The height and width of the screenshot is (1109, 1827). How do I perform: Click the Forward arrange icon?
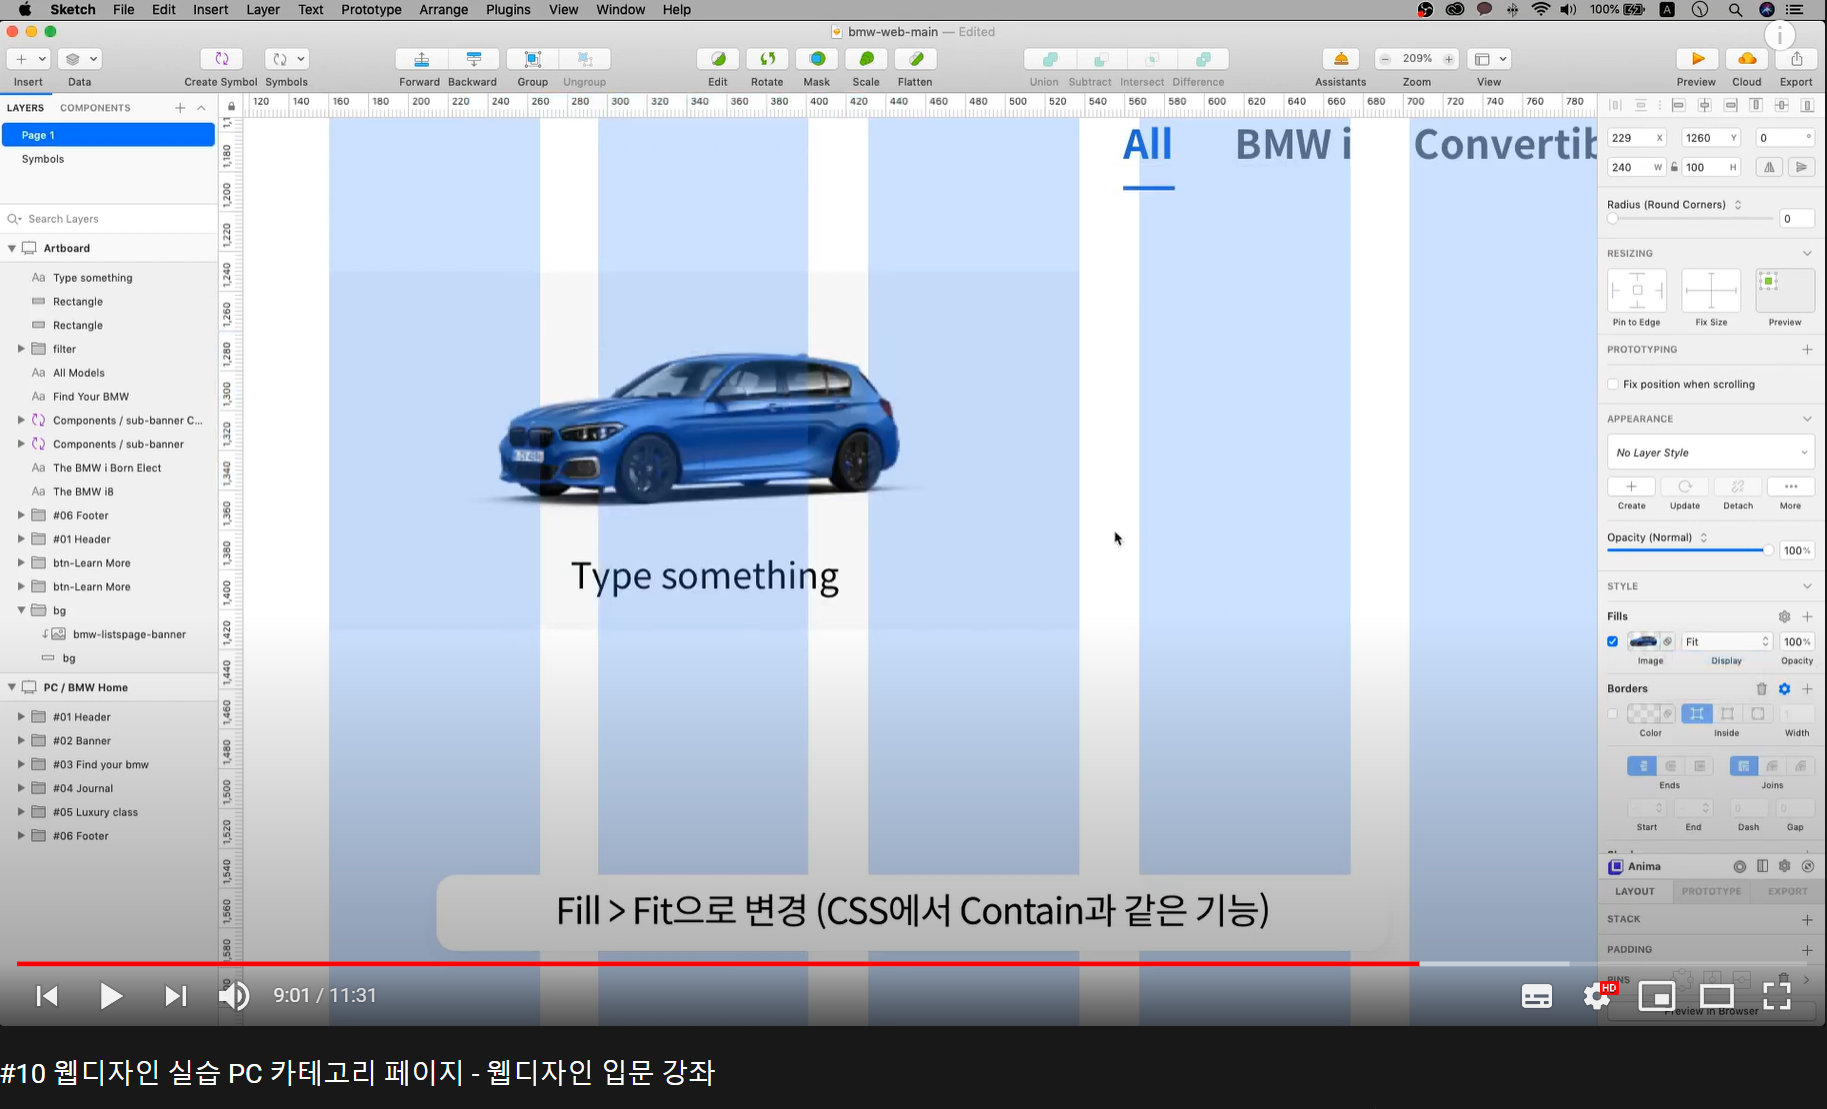[x=421, y=59]
